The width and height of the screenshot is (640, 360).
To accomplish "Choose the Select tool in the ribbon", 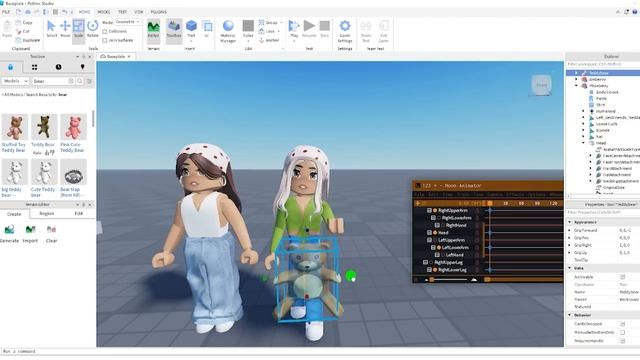I will click(x=51, y=29).
